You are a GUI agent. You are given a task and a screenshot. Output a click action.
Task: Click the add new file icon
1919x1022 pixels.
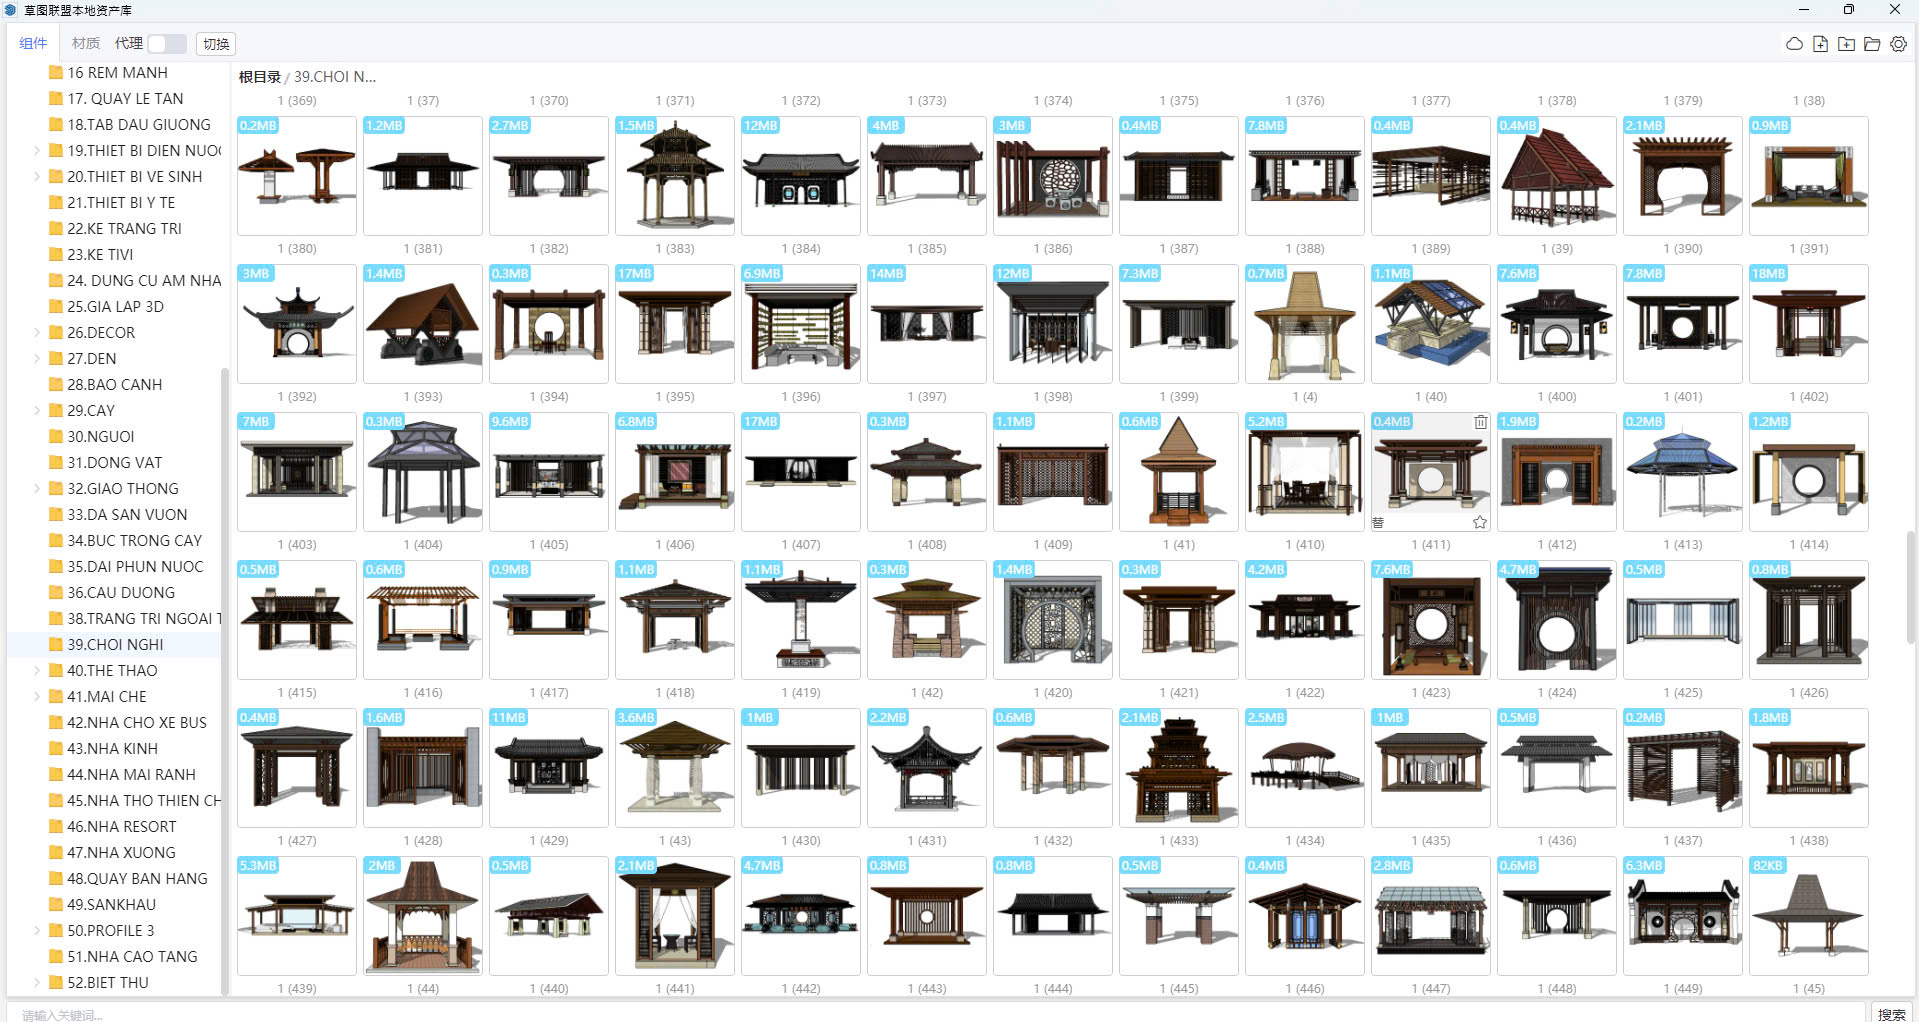1820,44
